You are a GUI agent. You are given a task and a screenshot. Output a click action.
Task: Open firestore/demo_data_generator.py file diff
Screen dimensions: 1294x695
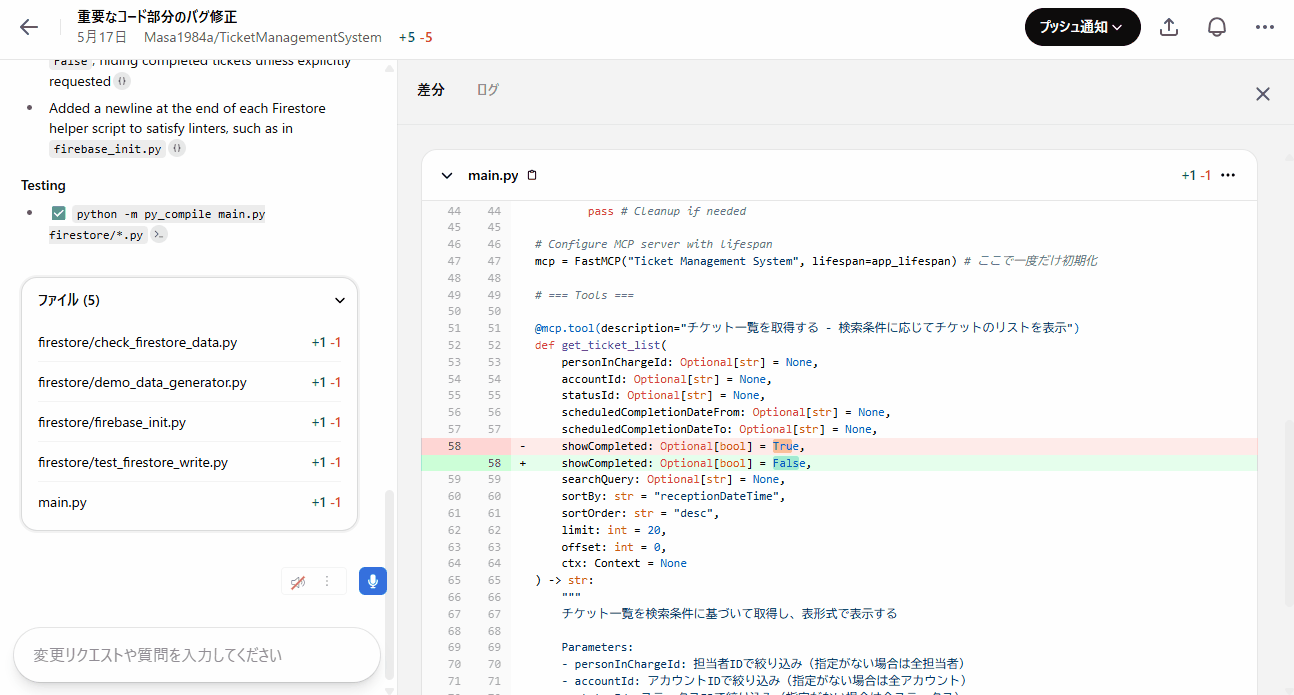(190, 382)
